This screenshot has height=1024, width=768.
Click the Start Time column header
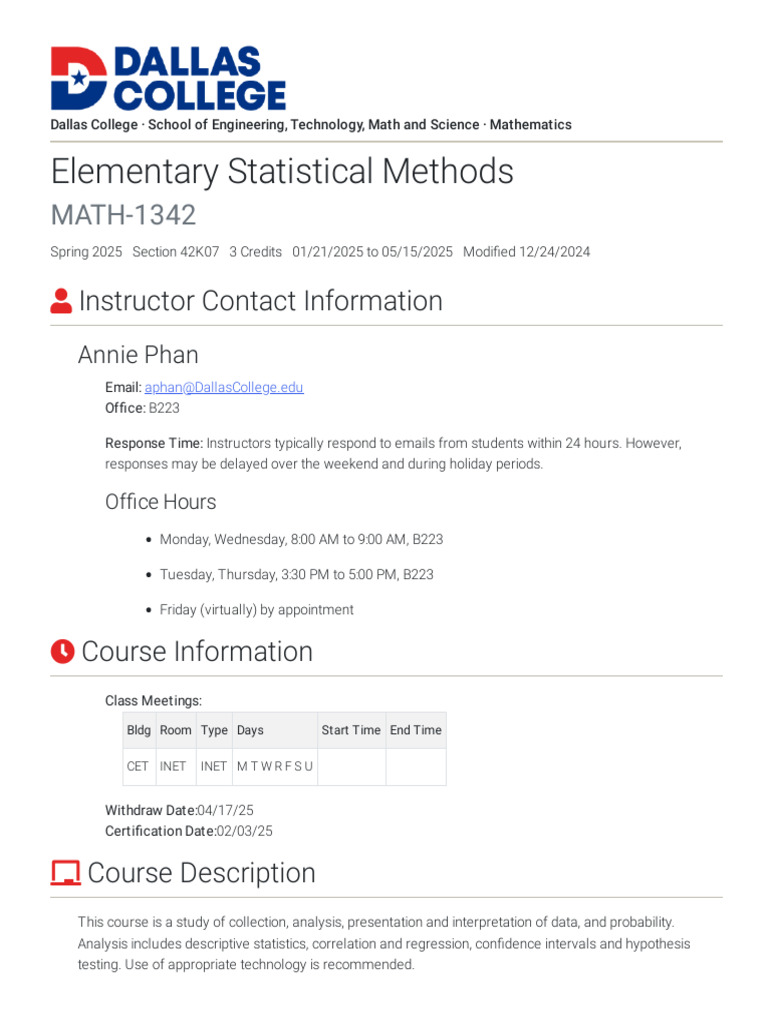(351, 730)
